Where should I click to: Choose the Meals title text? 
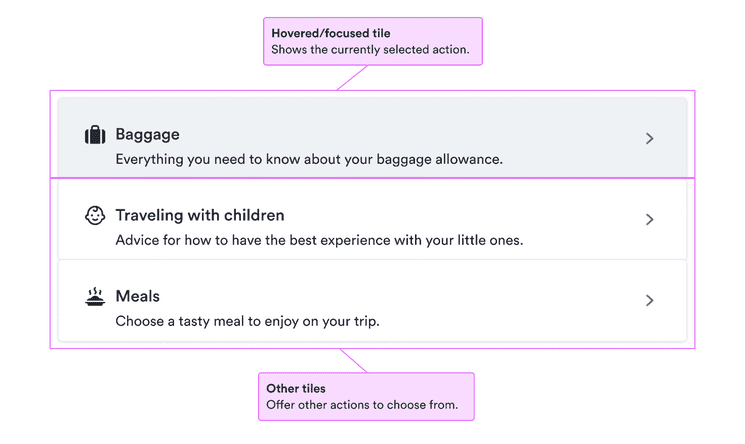click(137, 296)
